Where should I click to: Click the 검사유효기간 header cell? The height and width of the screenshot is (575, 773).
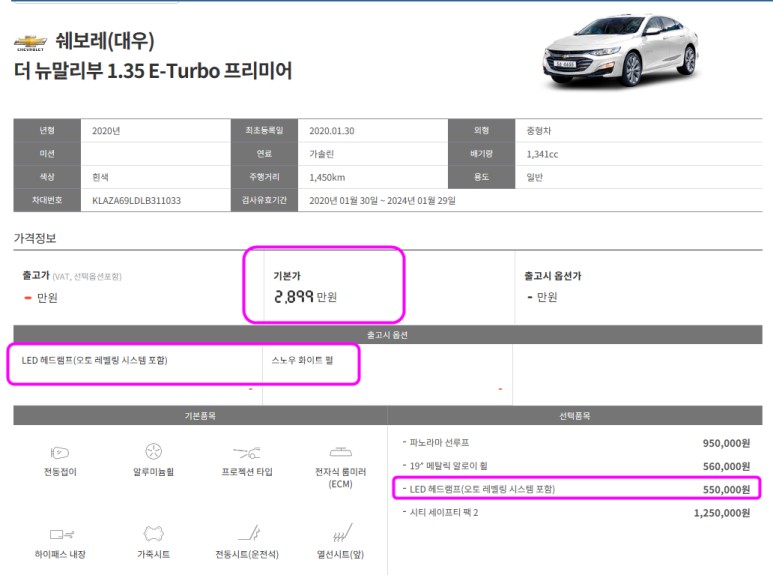(264, 200)
